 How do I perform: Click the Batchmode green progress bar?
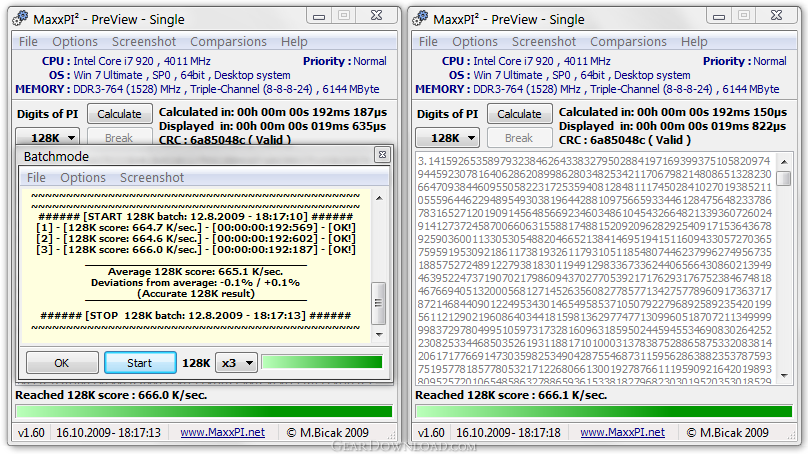(x=322, y=362)
